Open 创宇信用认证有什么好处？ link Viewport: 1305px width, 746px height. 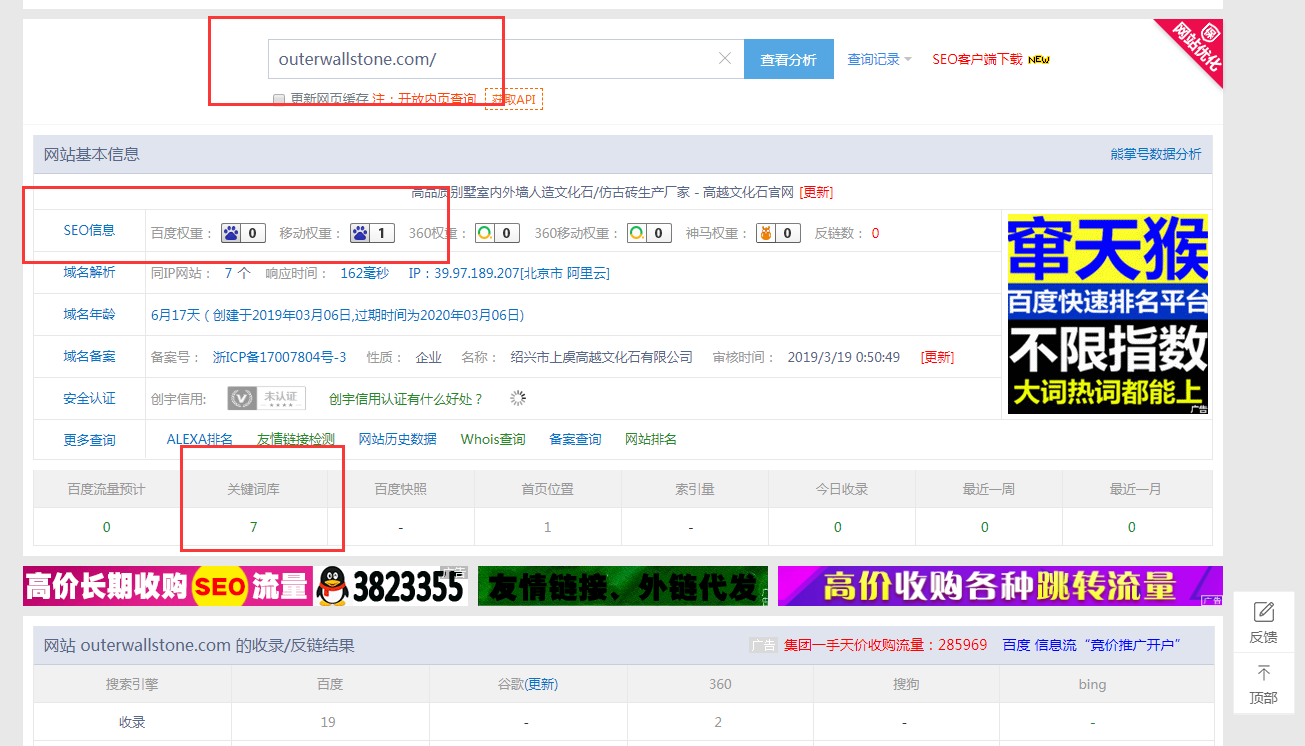point(406,399)
